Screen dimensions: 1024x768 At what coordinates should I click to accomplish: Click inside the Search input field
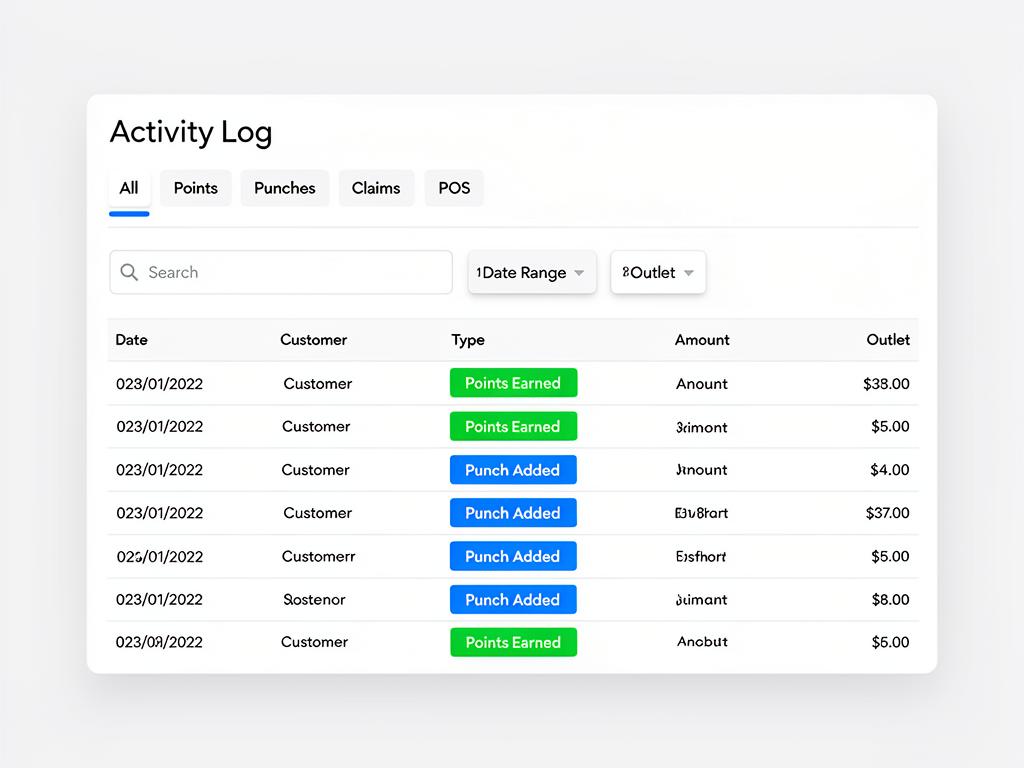coord(280,272)
